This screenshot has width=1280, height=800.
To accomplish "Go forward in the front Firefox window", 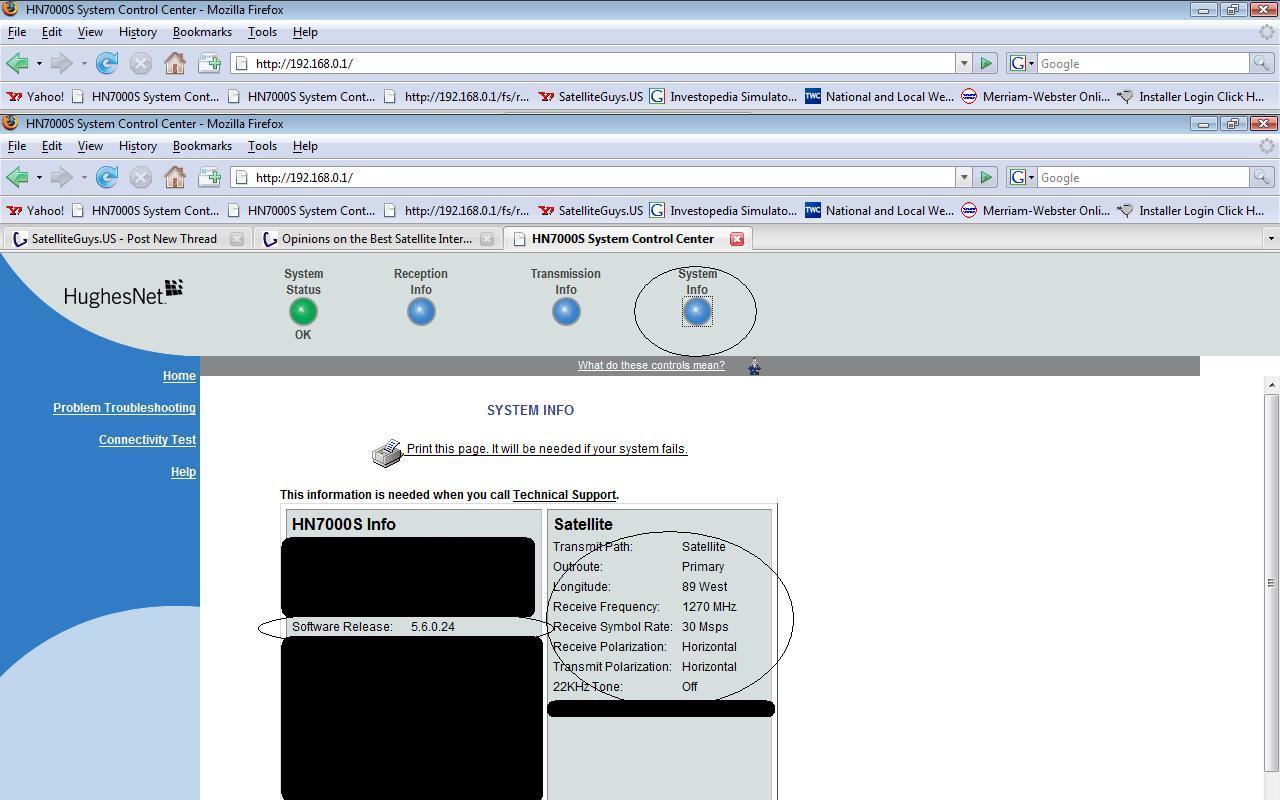I will point(61,177).
